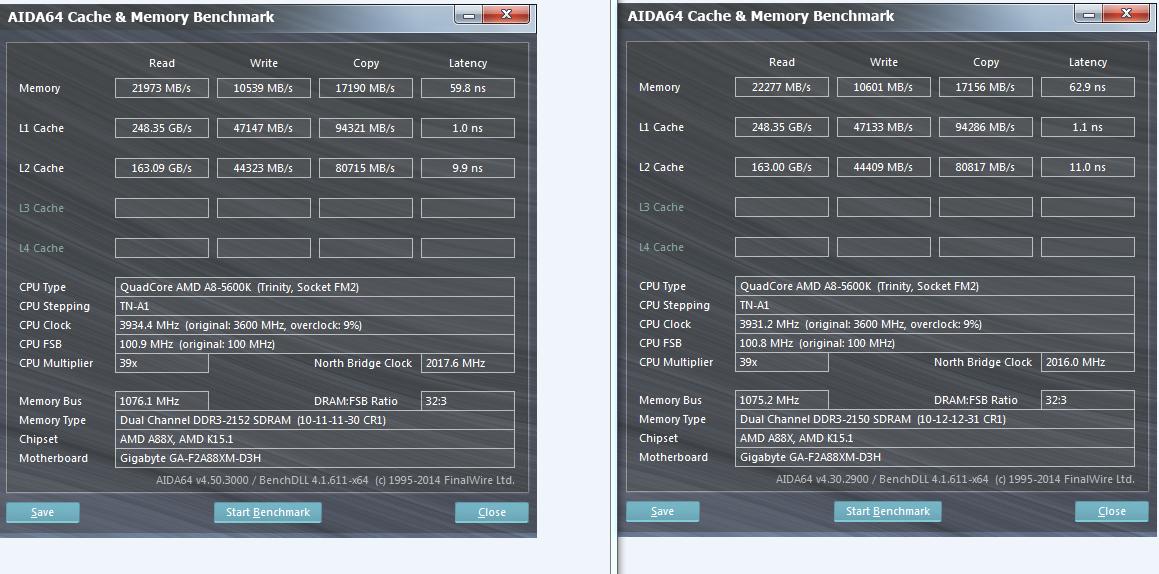The image size is (1159, 574).
Task: Select Memory Read value 22277 MB/s
Action: tap(782, 86)
